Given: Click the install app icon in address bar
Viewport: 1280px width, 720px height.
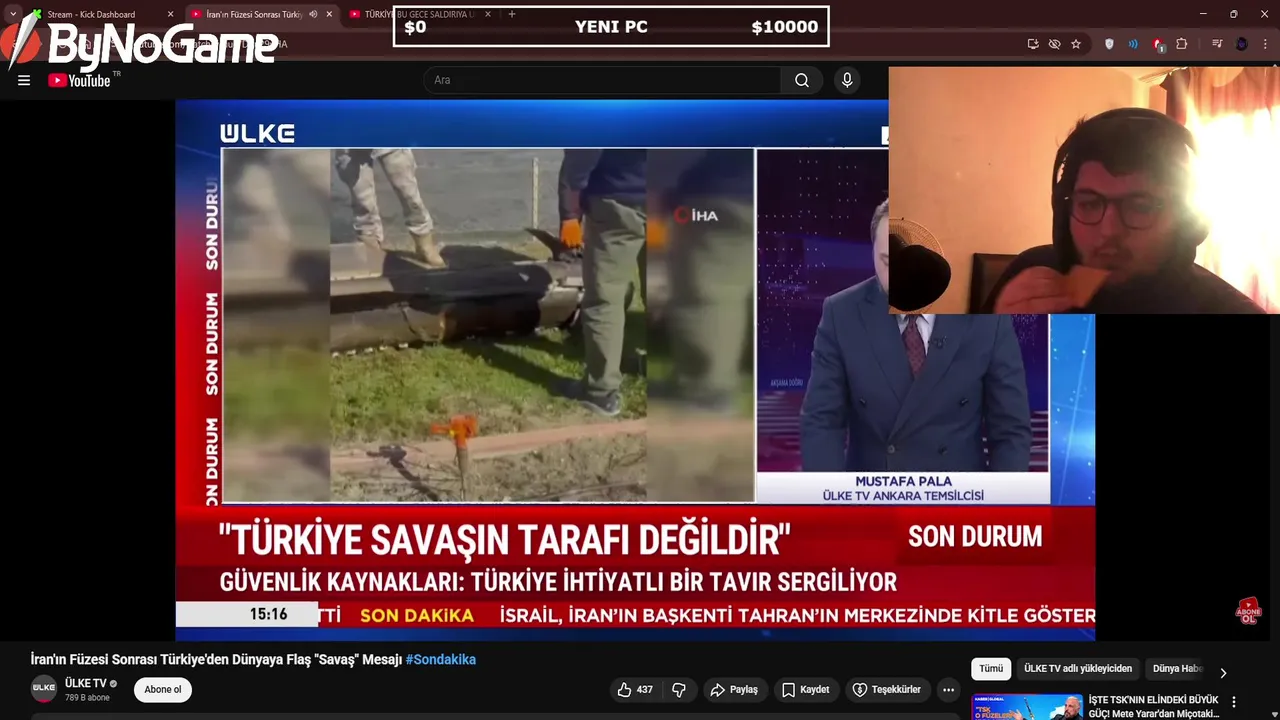Looking at the screenshot, I should coord(1033,44).
